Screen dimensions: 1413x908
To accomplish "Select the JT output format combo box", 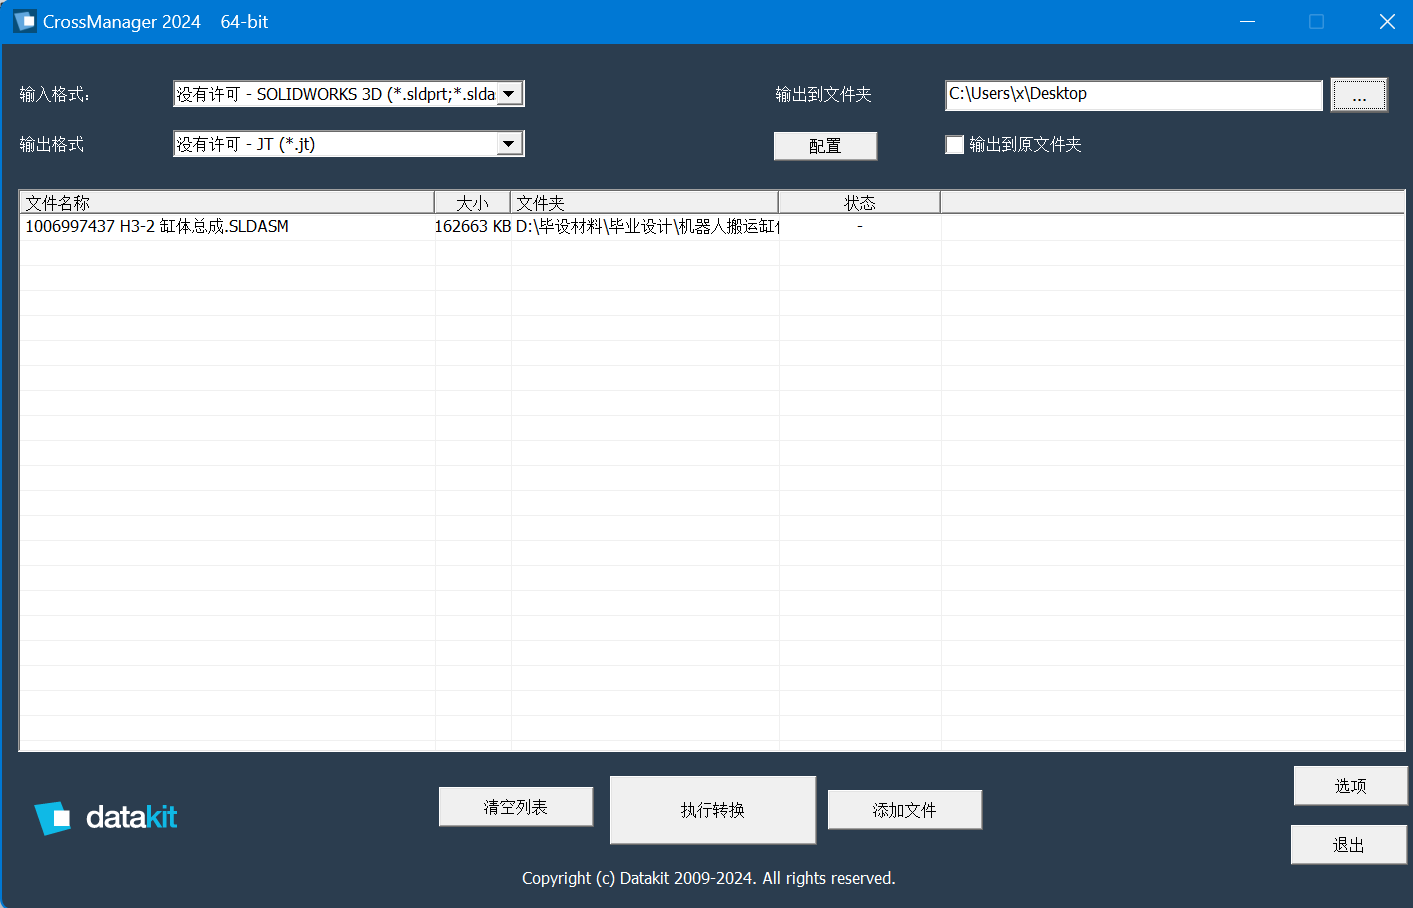I will tap(348, 144).
